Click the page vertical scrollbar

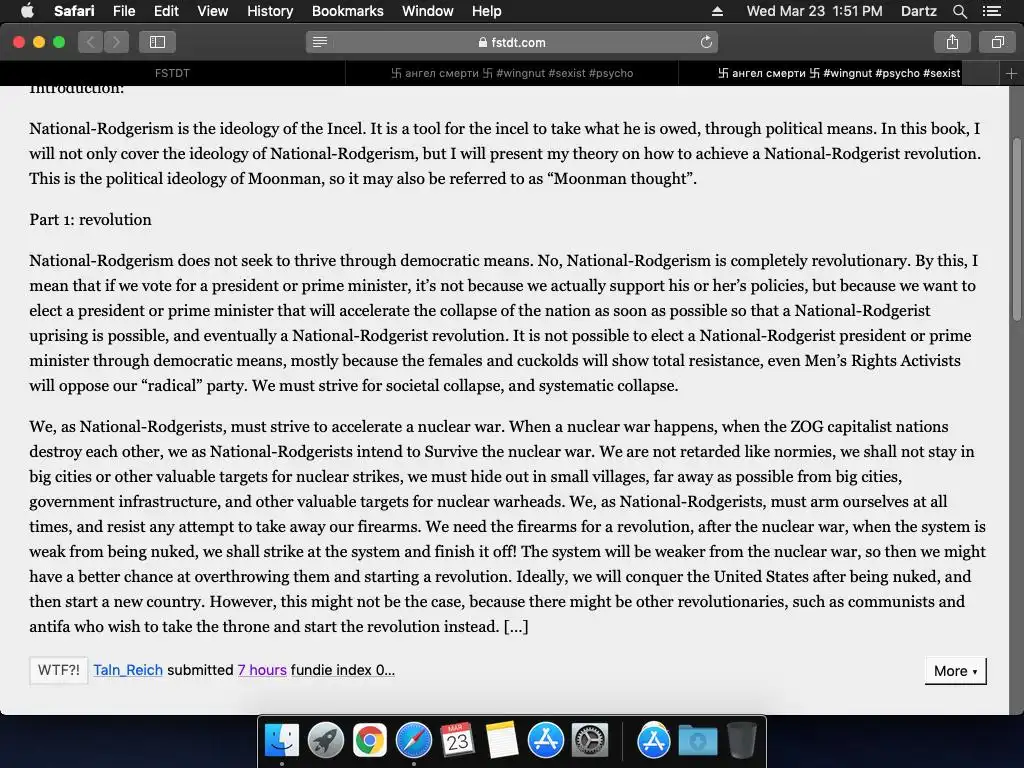pyautogui.click(x=1016, y=229)
